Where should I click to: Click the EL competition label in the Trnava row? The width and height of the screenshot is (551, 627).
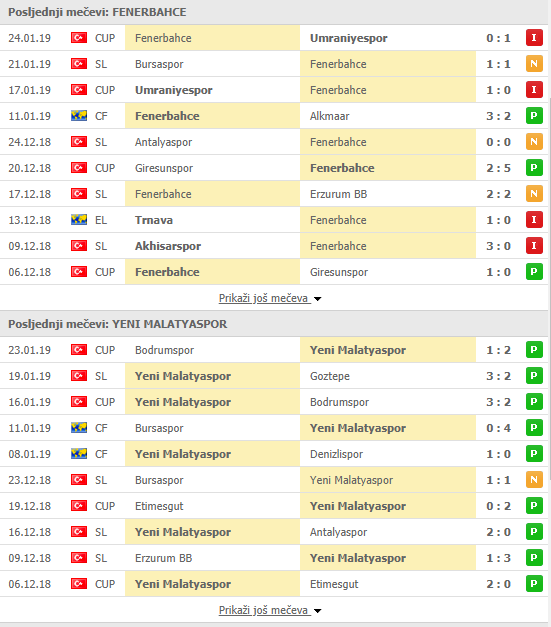point(101,220)
